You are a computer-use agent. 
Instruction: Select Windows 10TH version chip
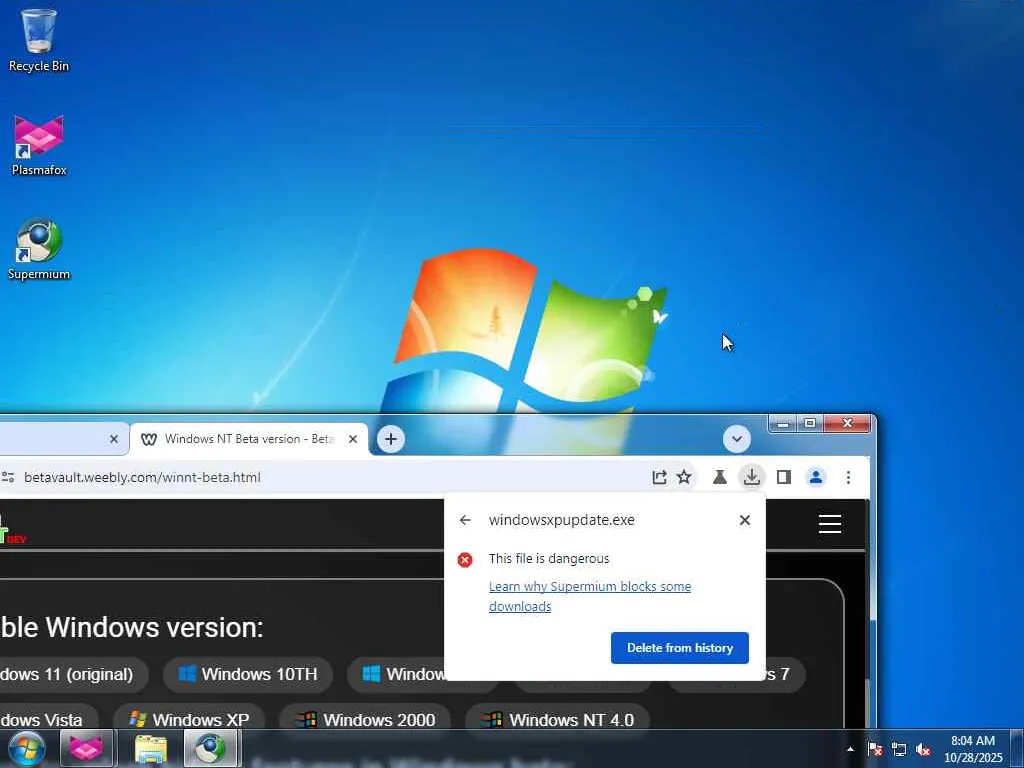tap(248, 674)
